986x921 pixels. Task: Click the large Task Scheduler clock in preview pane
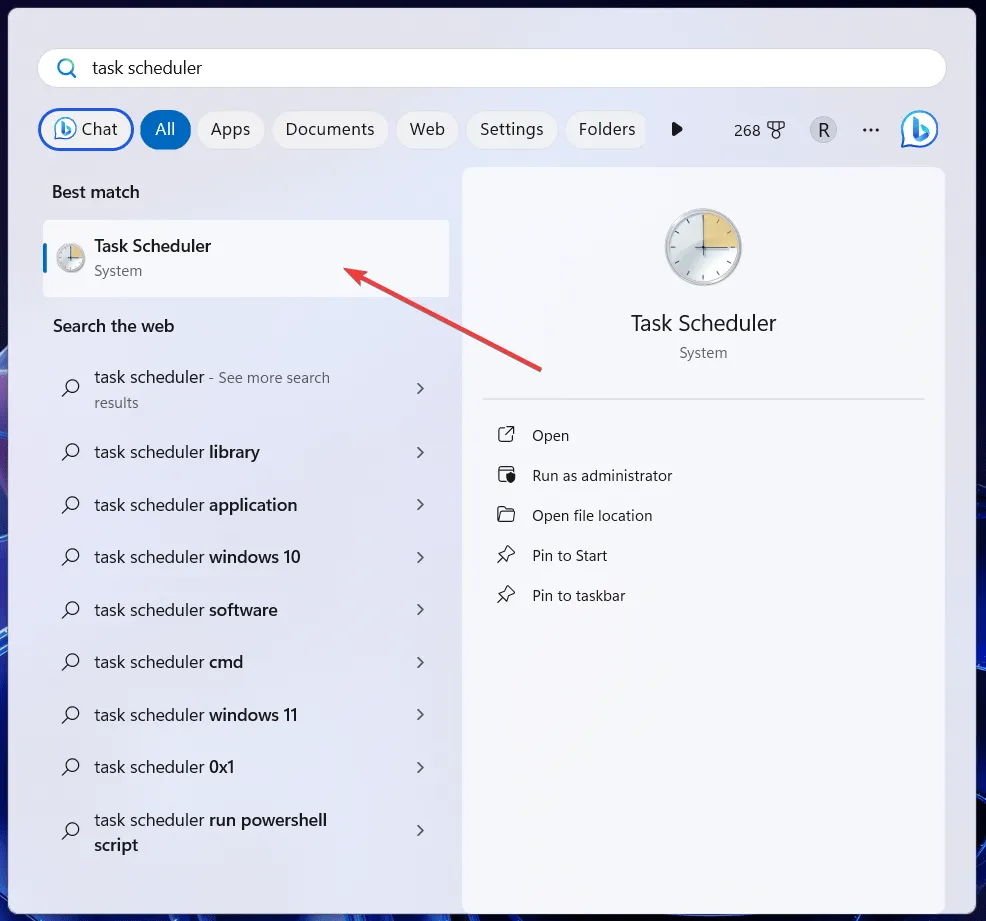[x=703, y=247]
